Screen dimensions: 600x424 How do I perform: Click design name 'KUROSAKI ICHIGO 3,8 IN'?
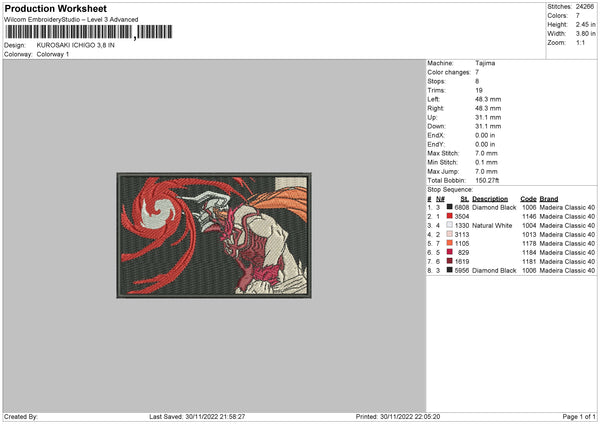[x=75, y=45]
